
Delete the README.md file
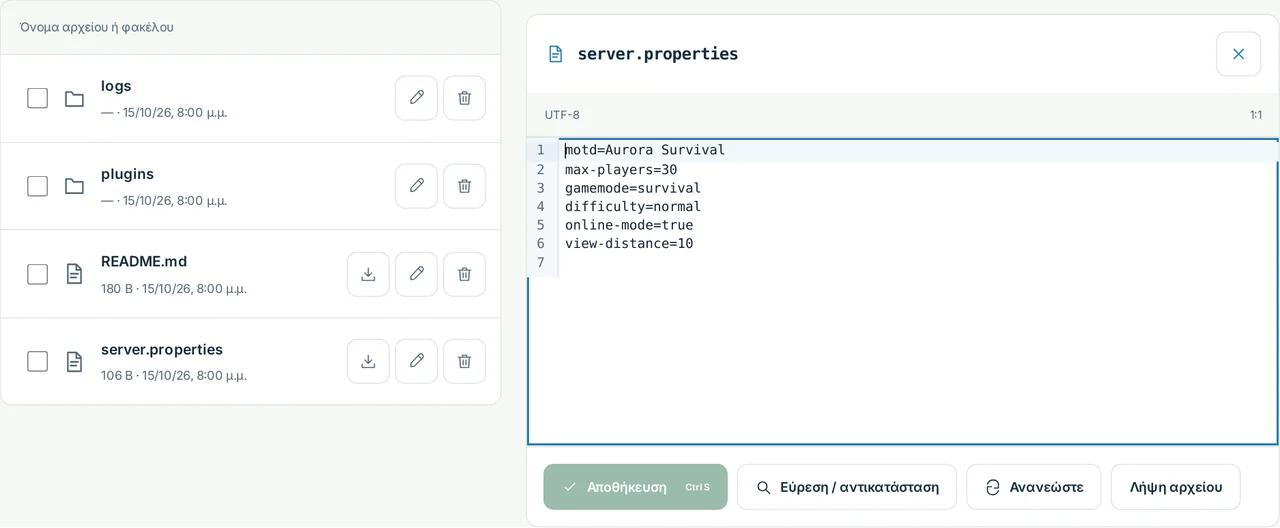(x=464, y=274)
